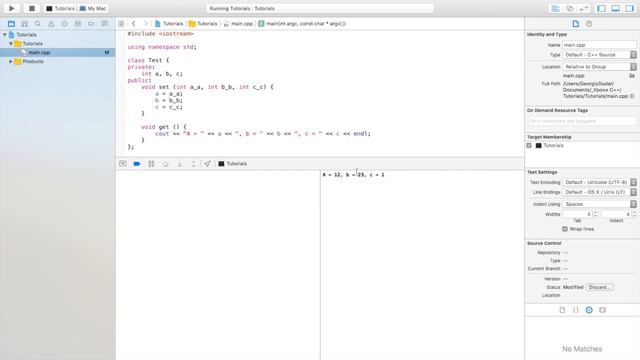Edit the Name field main.cpp

[x=599, y=45]
